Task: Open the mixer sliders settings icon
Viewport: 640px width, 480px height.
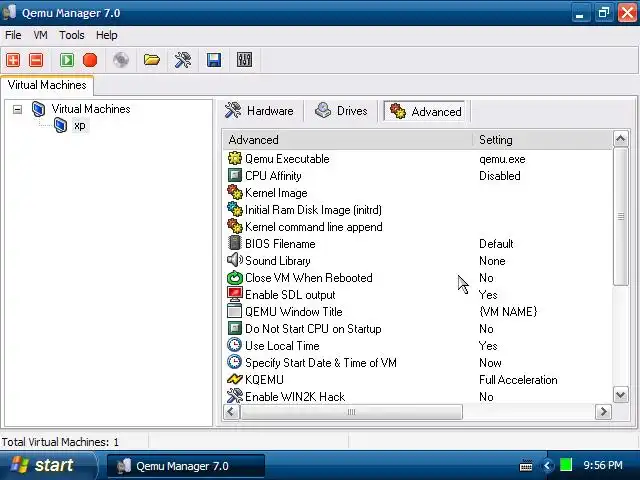Action: coord(244,60)
